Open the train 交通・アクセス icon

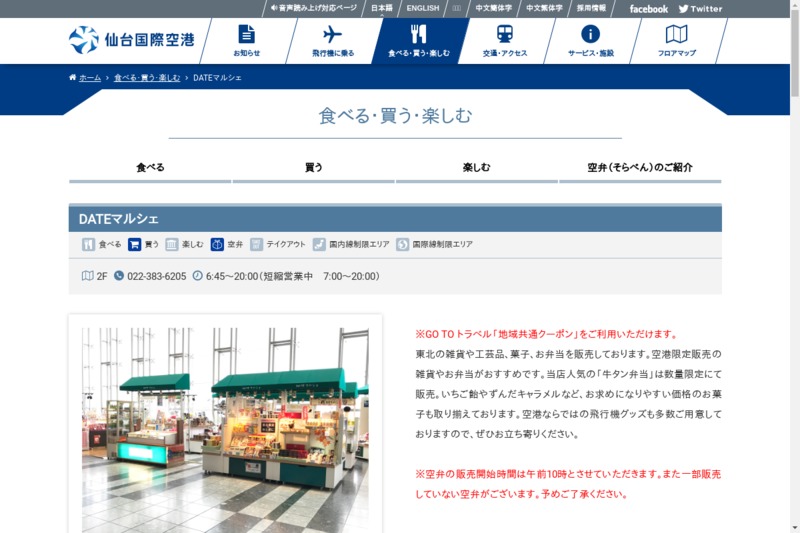coord(504,34)
